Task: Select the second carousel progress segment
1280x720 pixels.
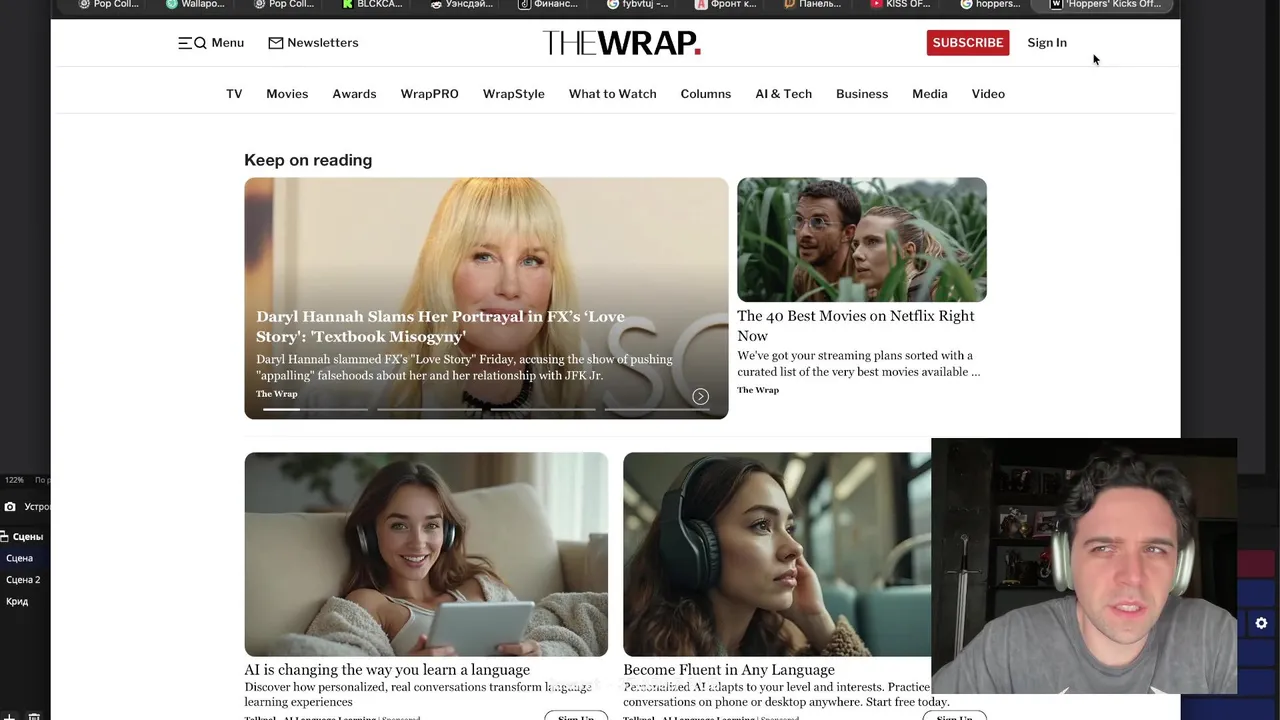Action: pyautogui.click(x=428, y=409)
